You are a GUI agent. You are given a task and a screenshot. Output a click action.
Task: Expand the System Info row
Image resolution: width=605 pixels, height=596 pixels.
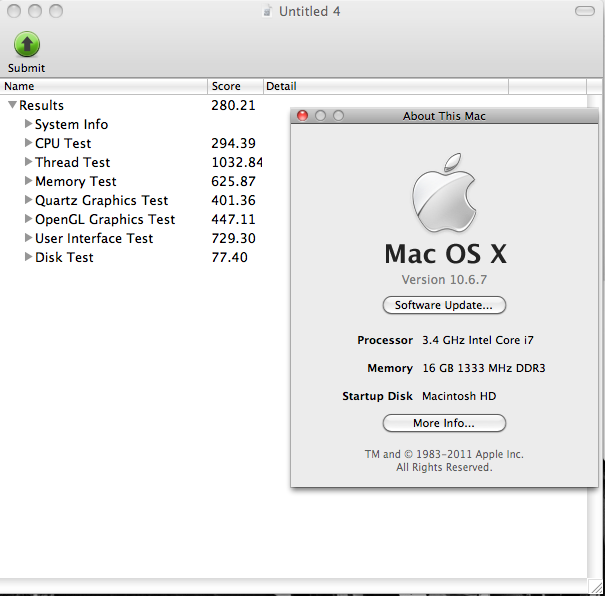click(28, 123)
